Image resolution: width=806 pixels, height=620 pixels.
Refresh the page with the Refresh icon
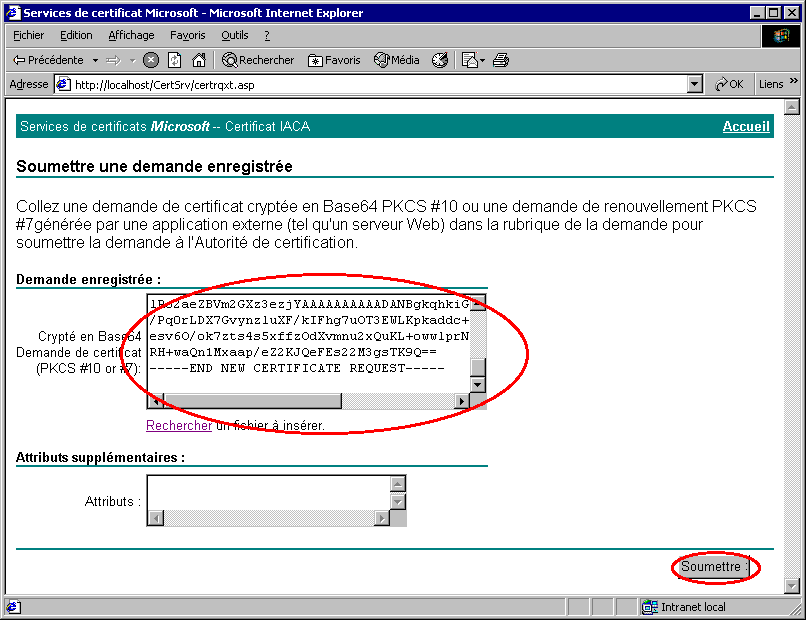click(175, 60)
